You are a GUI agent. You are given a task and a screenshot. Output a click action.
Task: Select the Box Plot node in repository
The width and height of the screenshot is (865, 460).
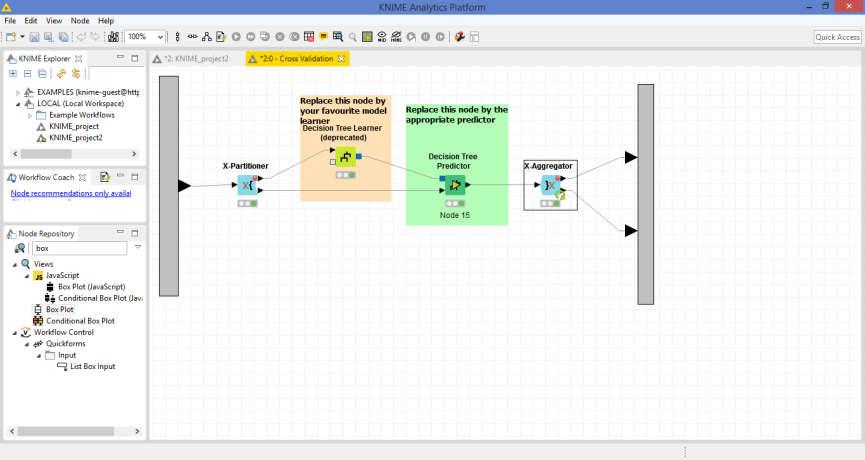point(60,309)
